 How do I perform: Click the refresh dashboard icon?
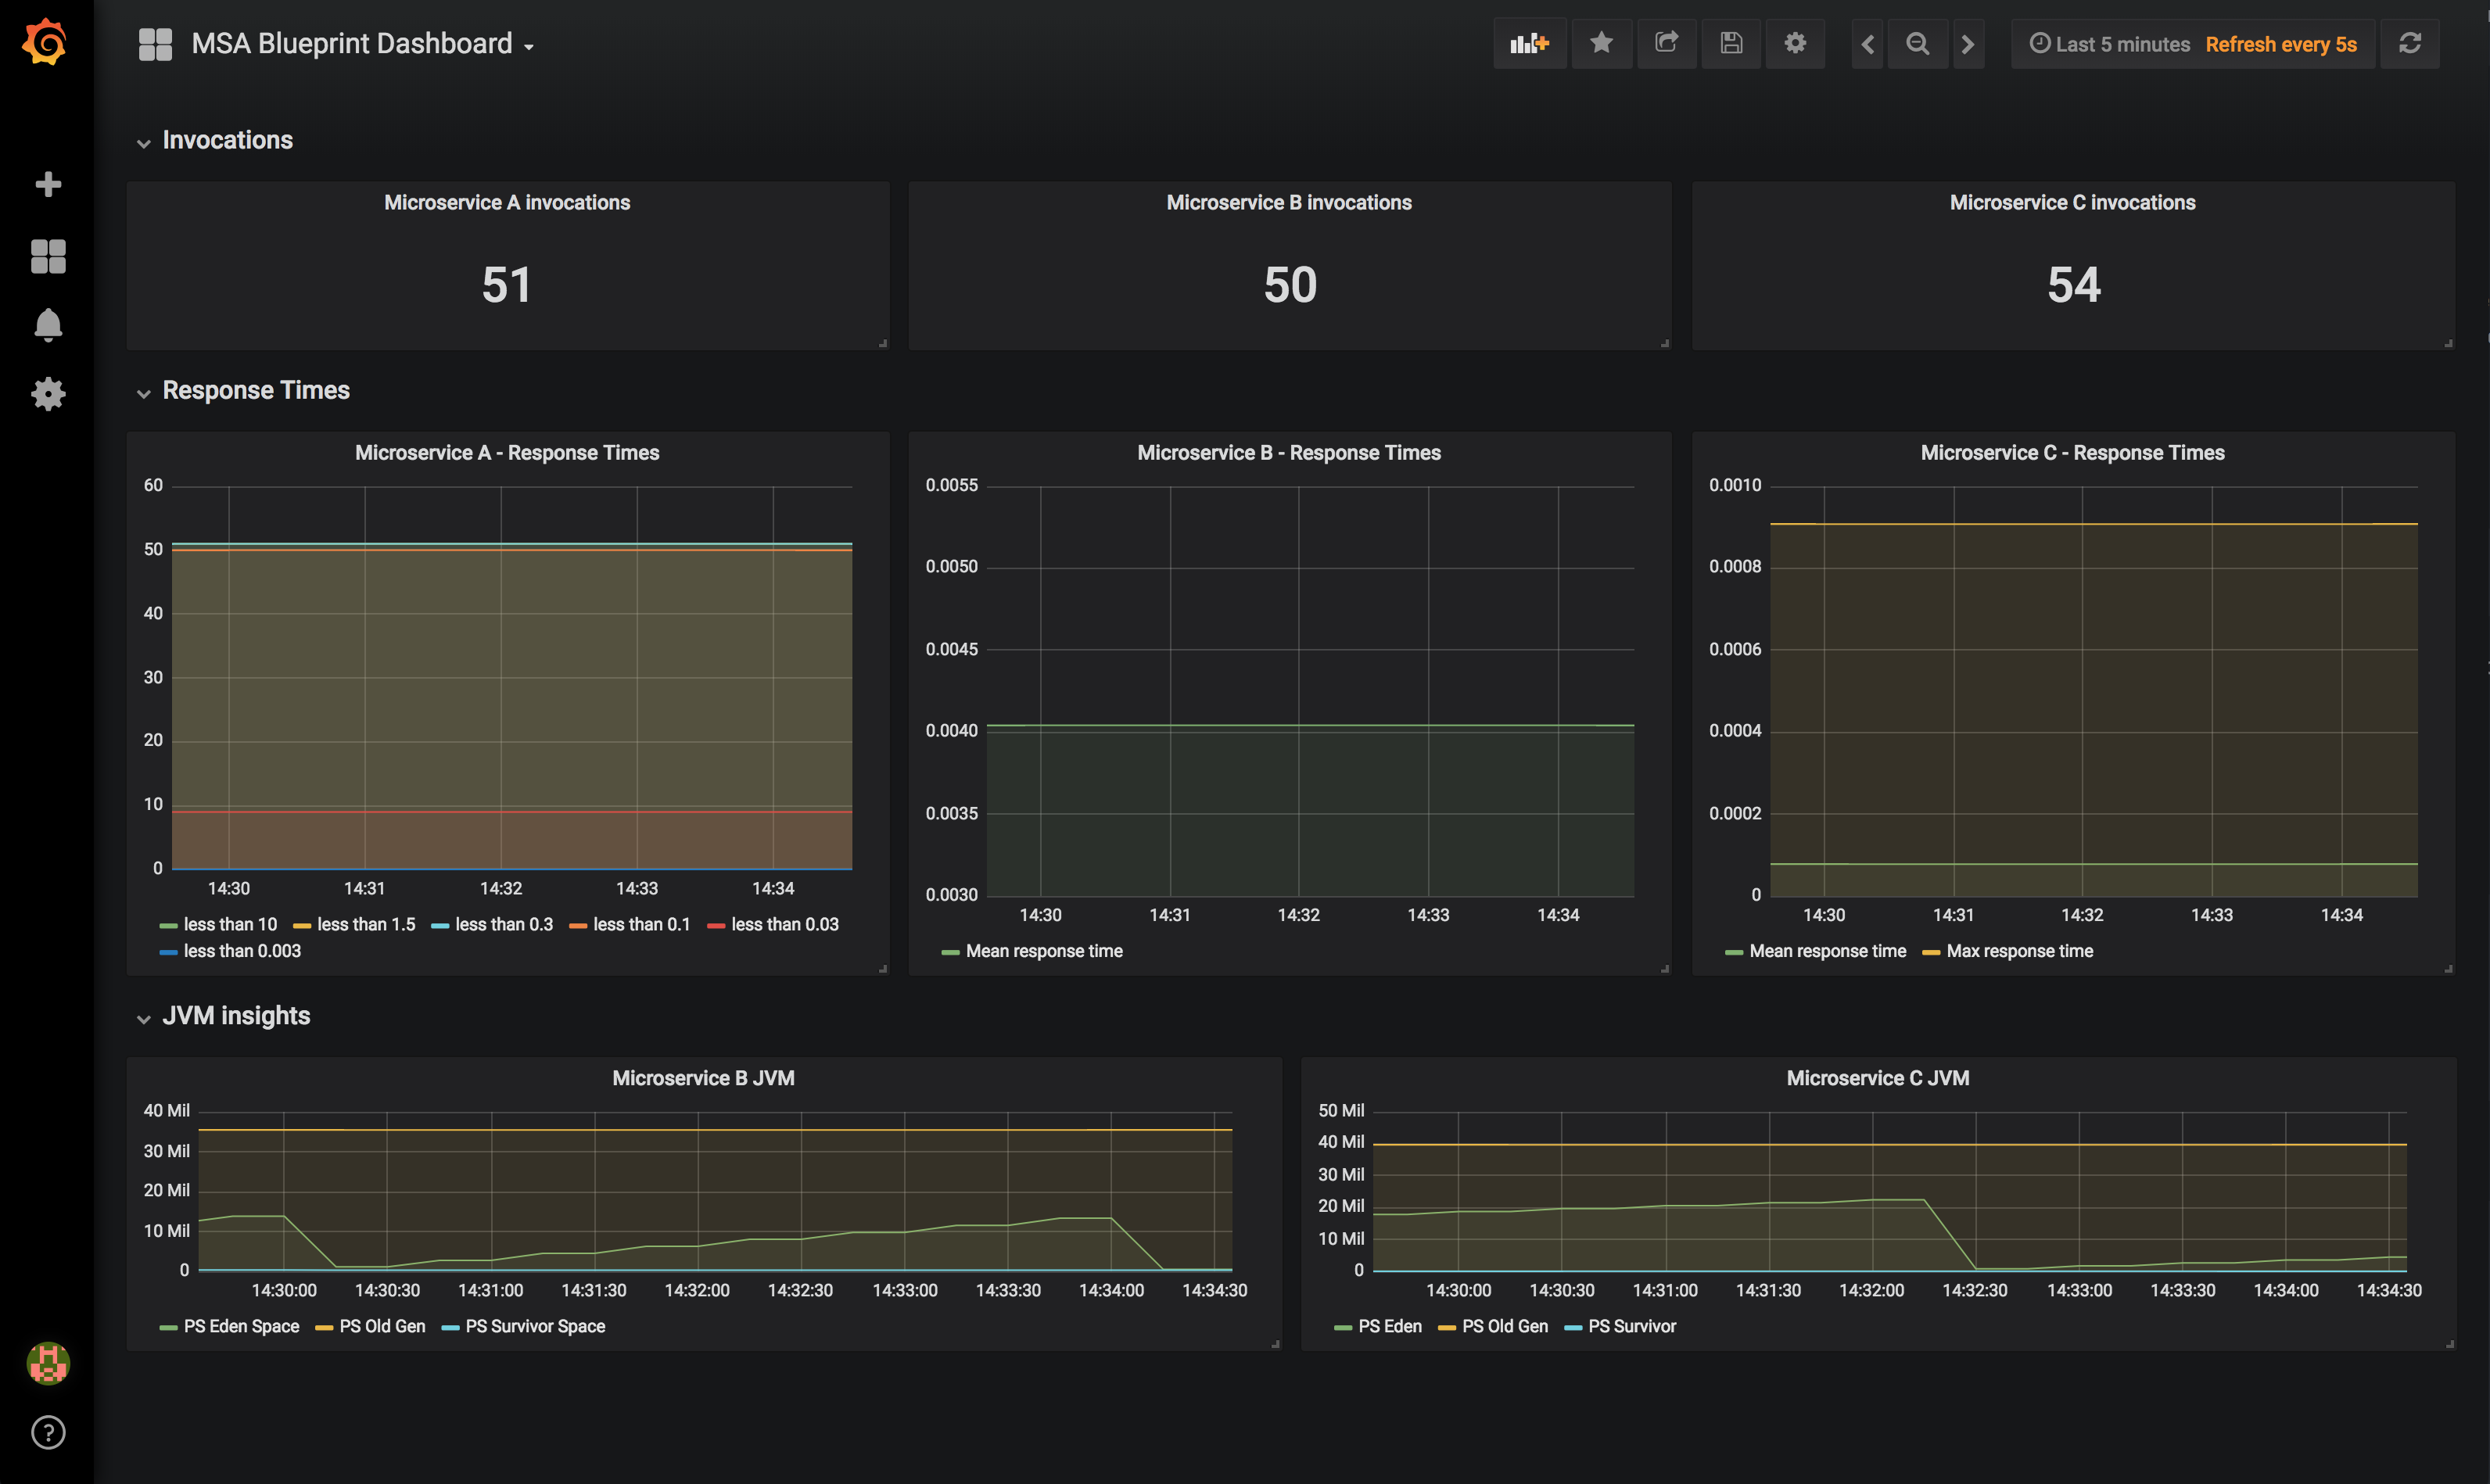pyautogui.click(x=2410, y=44)
